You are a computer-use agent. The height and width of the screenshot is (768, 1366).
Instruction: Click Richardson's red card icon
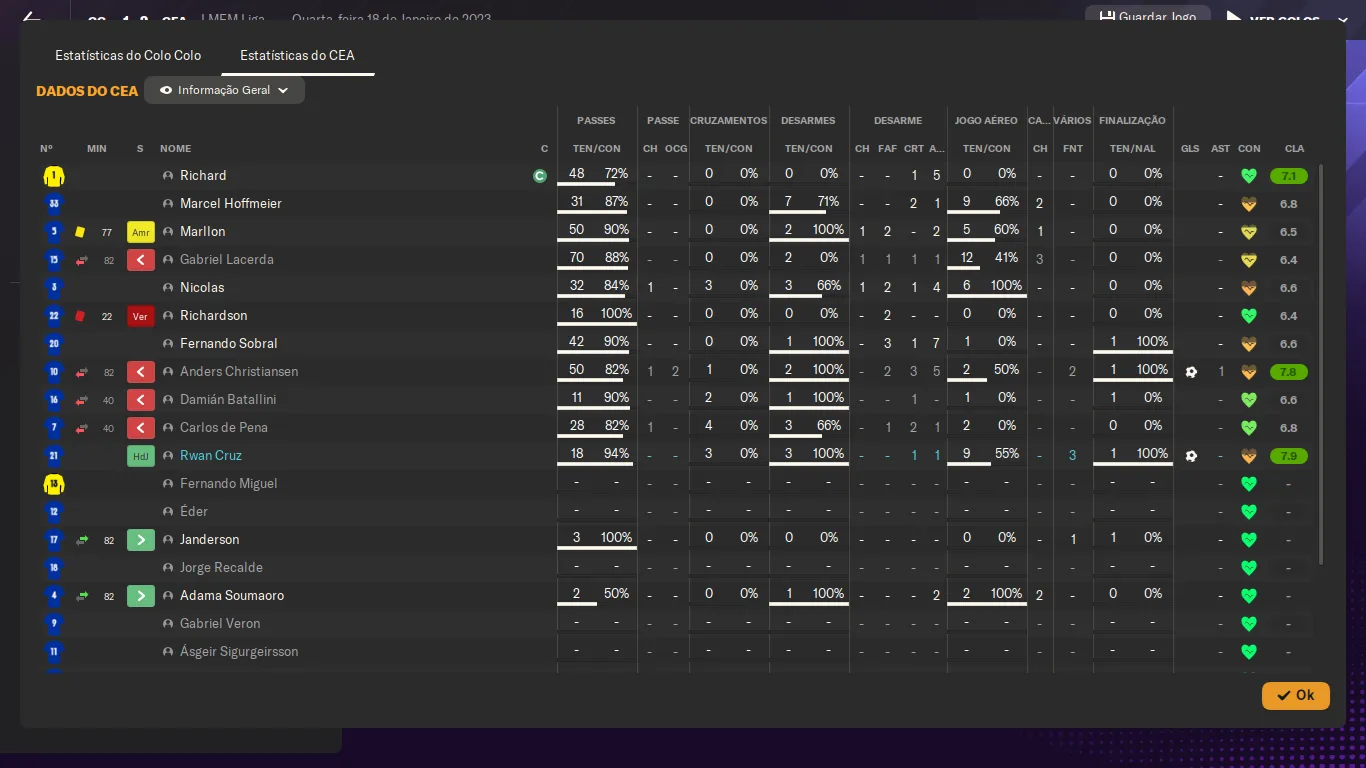pyautogui.click(x=80, y=316)
